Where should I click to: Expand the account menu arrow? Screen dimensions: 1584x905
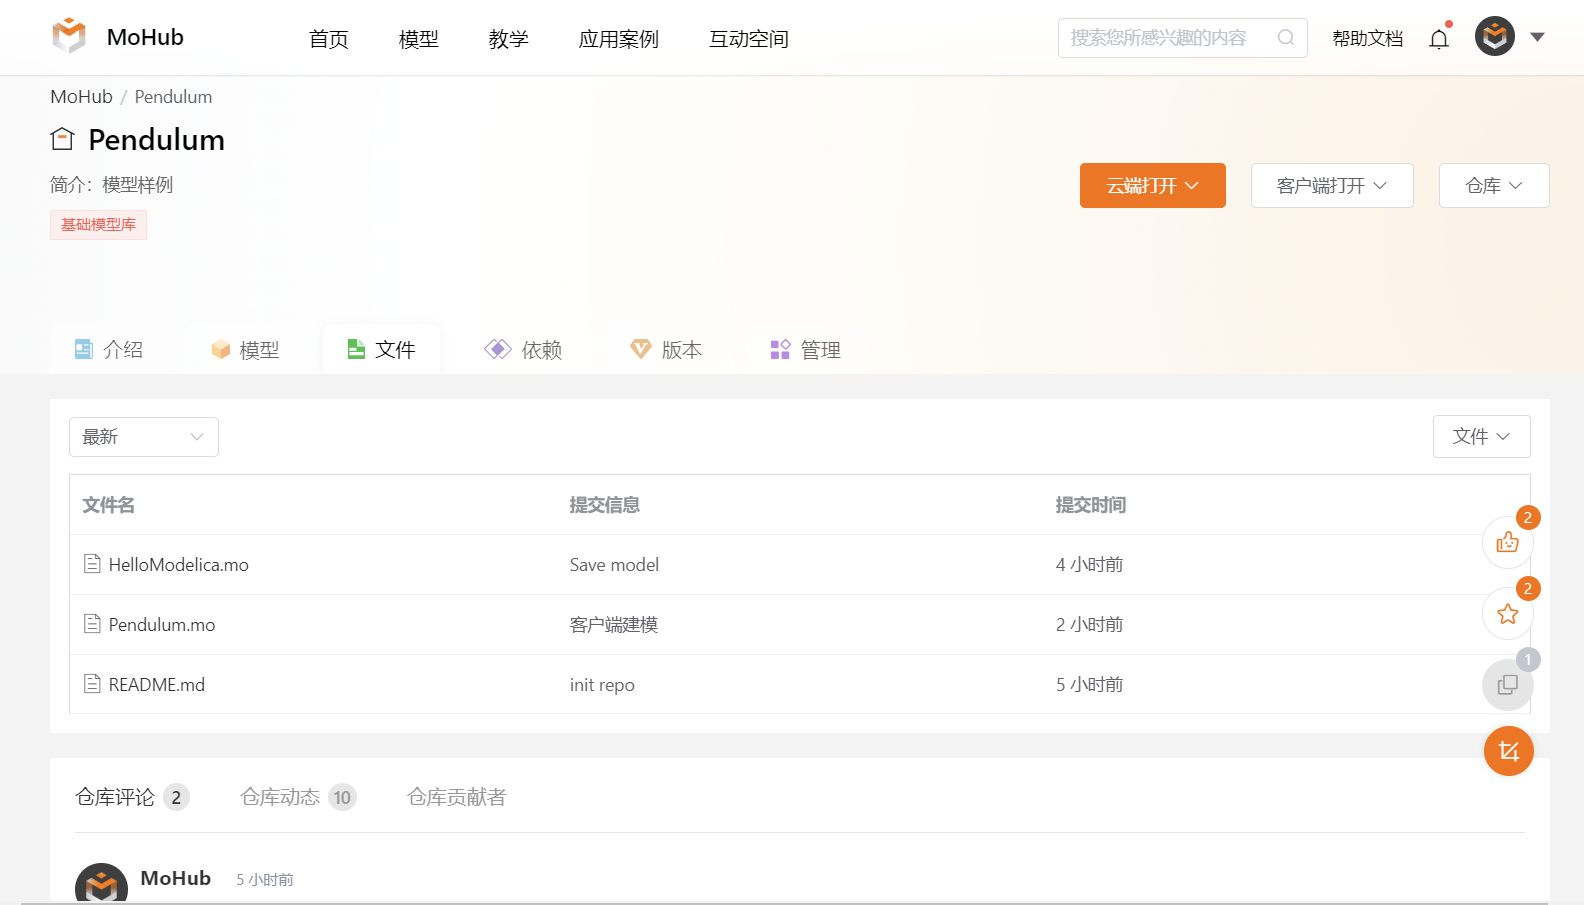[1538, 37]
